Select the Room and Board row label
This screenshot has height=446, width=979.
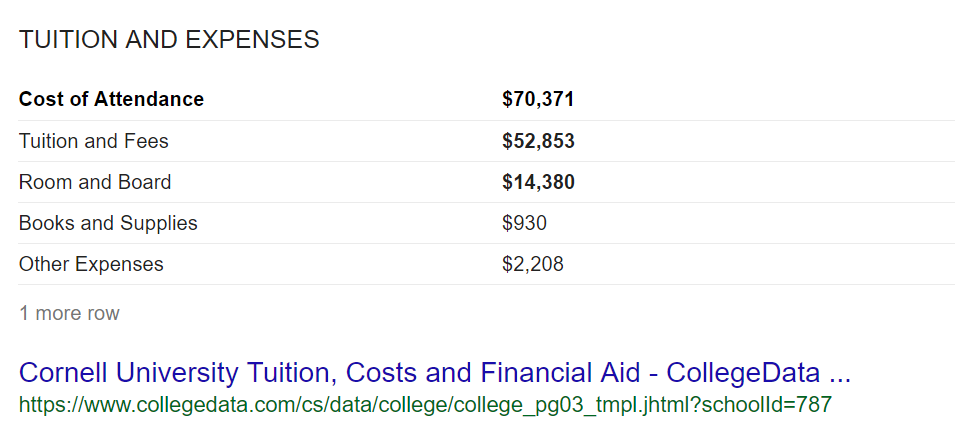pyautogui.click(x=95, y=182)
